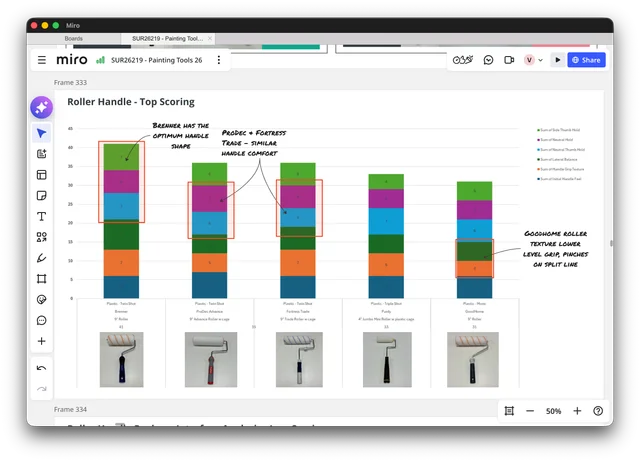Open more tools with the plus icon
The image size is (640, 461).
pyautogui.click(x=42, y=341)
